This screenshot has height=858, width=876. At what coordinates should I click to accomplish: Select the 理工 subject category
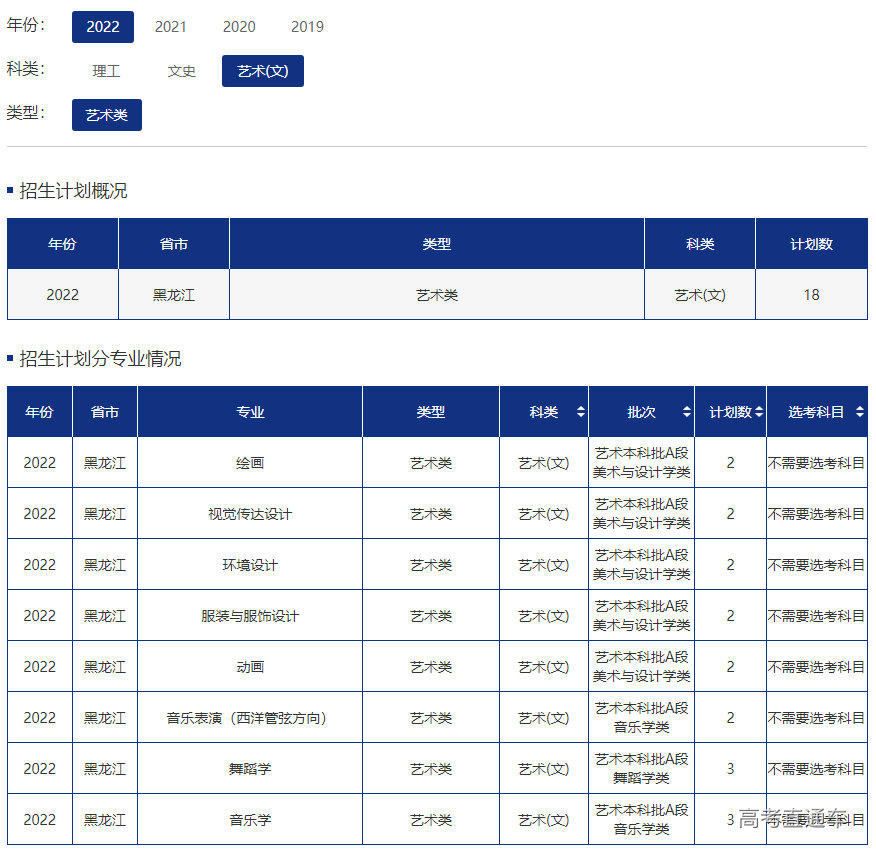[106, 71]
